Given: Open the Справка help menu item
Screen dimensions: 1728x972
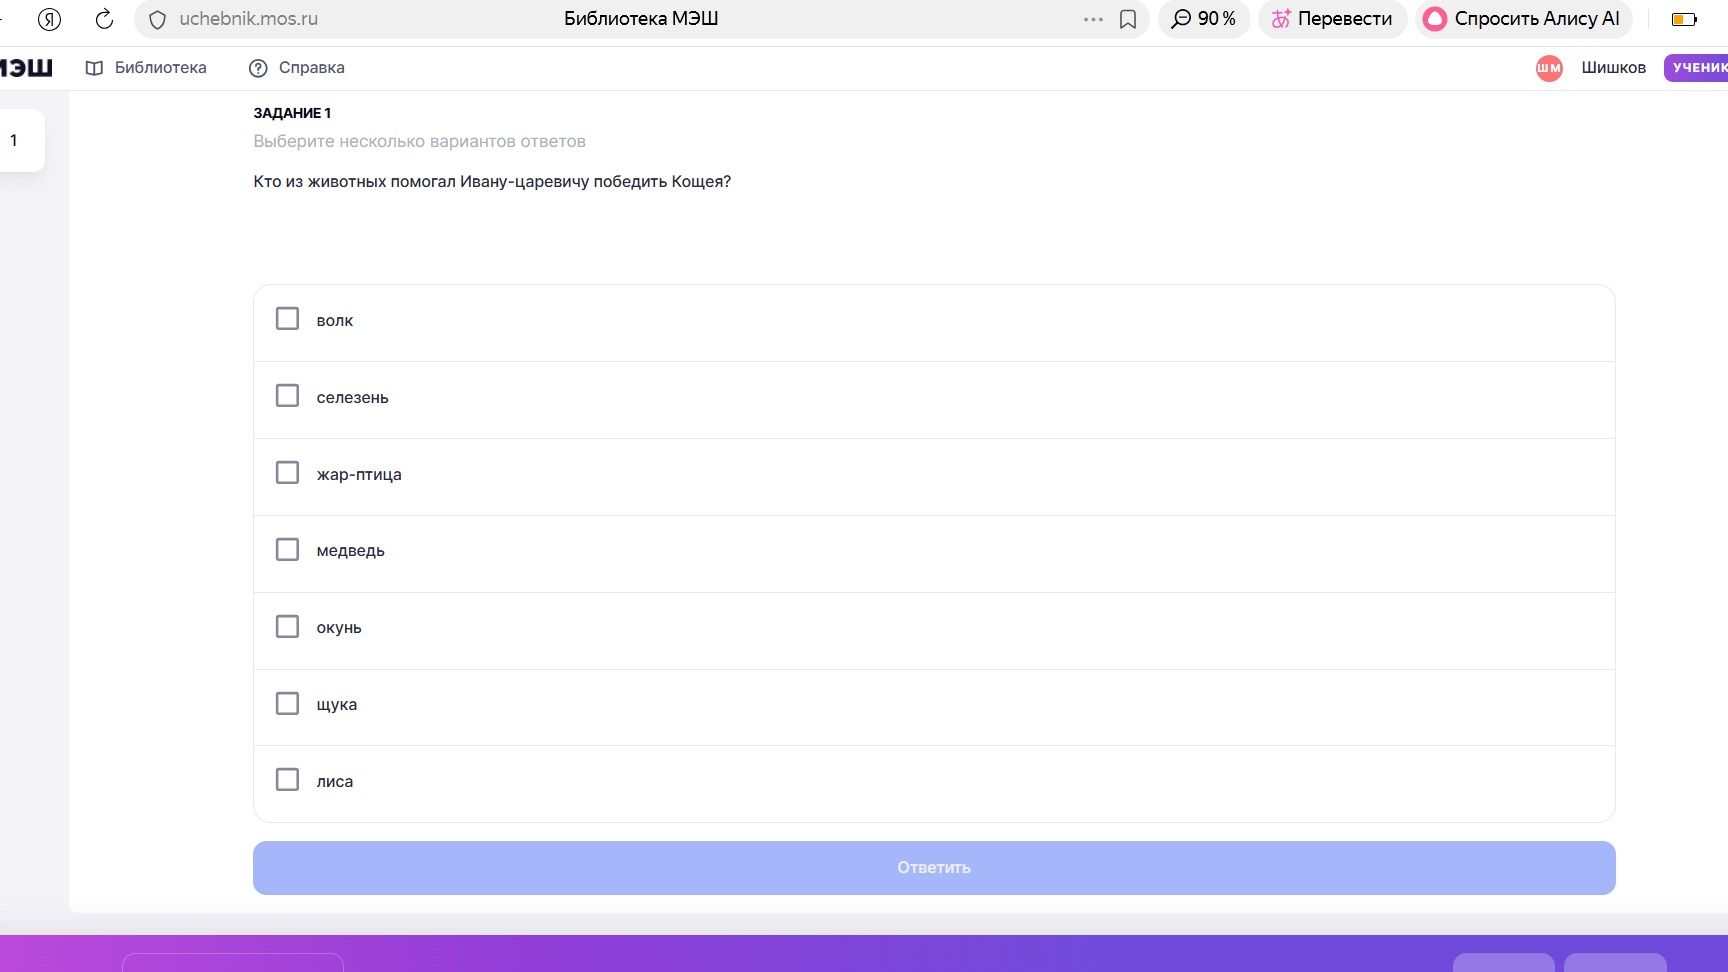Looking at the screenshot, I should coord(297,68).
